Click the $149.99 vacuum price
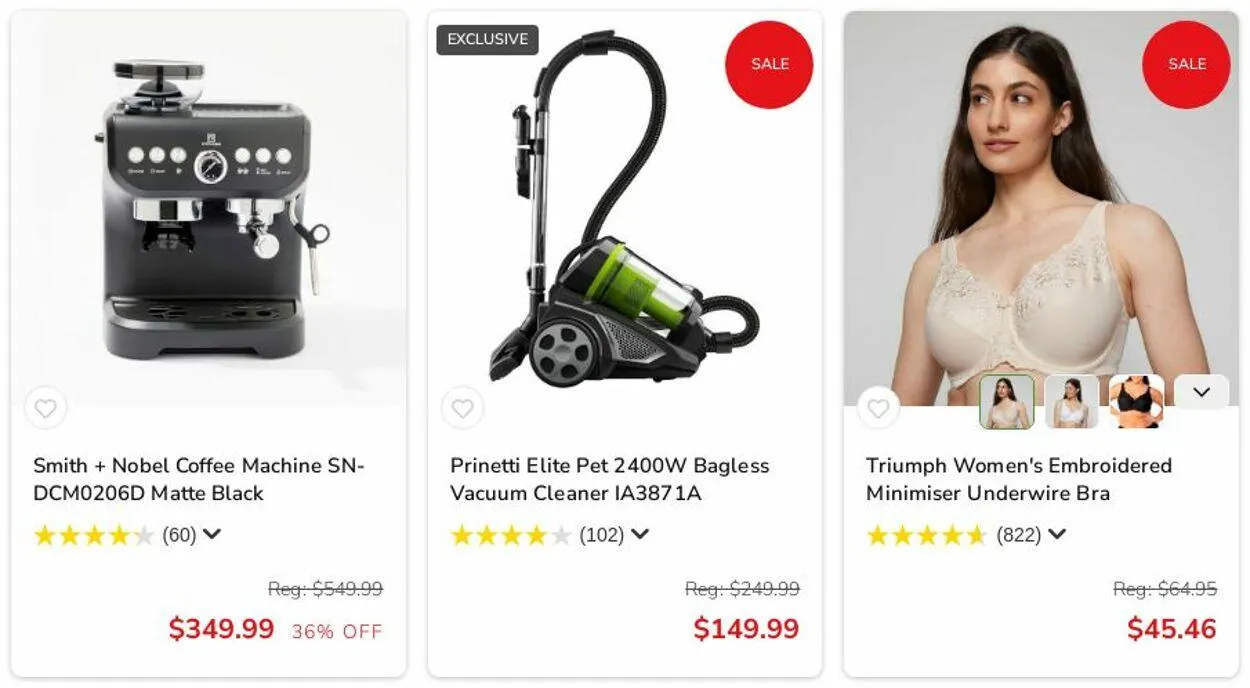Screen dimensions: 1250x688 (746, 629)
